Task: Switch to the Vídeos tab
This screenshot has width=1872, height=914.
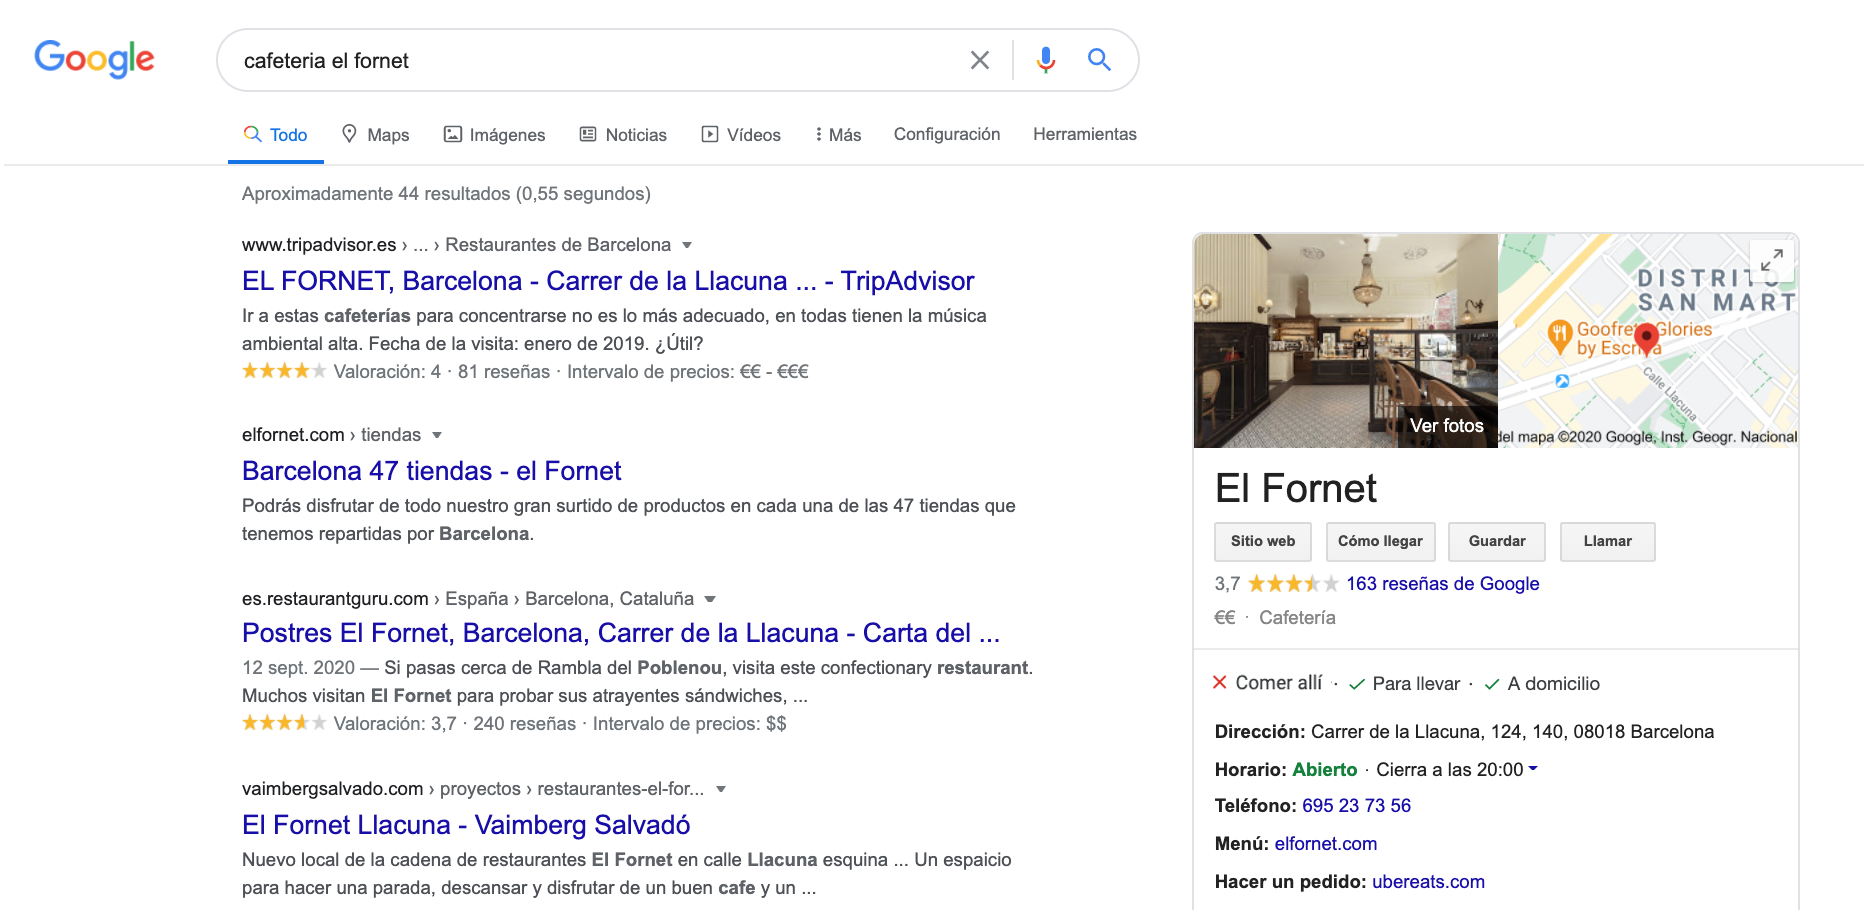Action: tap(741, 134)
